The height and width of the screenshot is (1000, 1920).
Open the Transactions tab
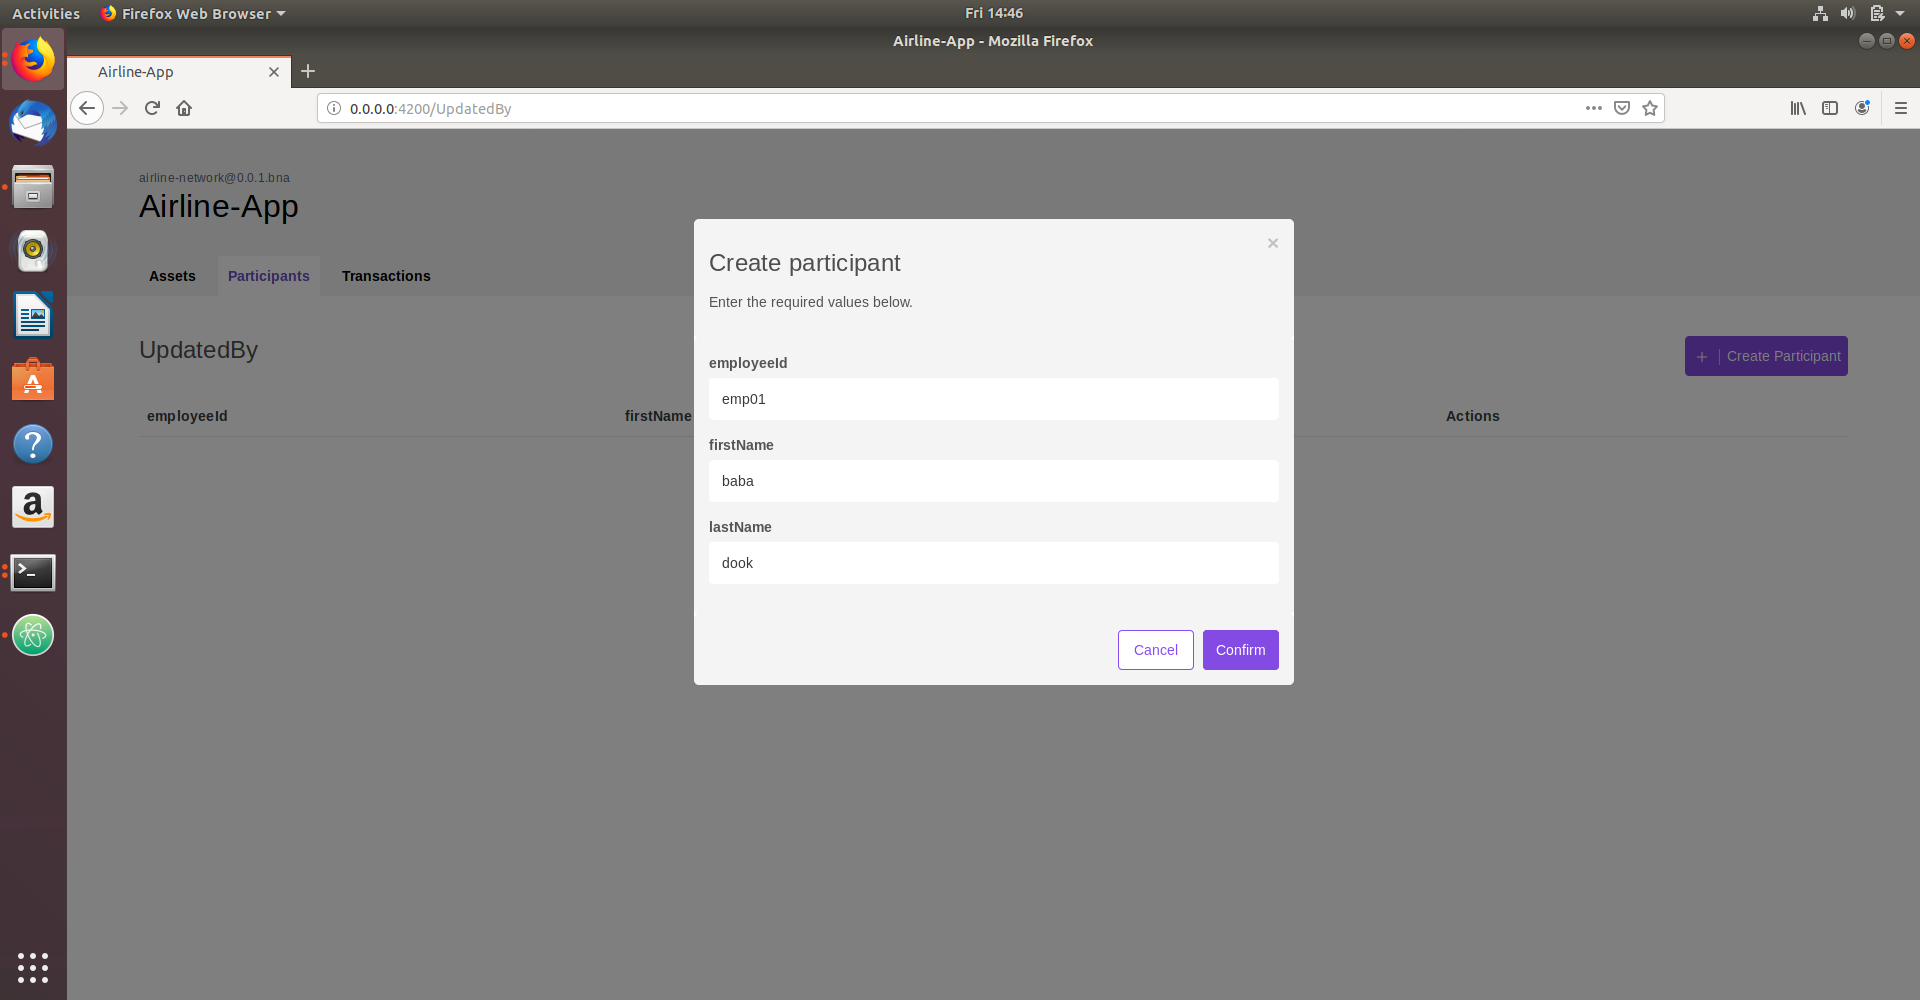[x=385, y=276]
